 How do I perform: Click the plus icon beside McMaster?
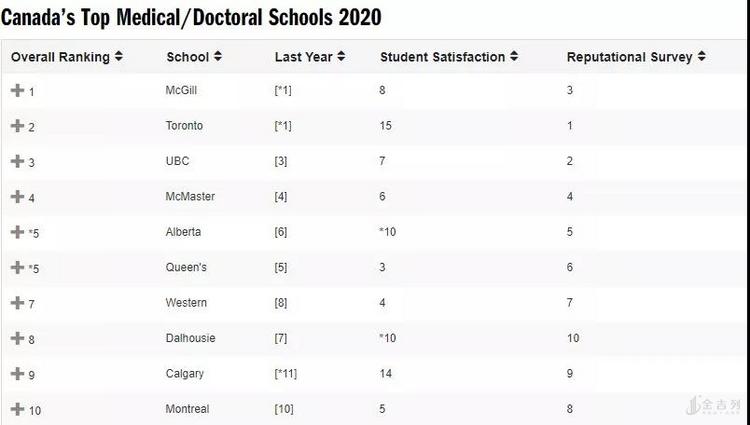tap(17, 197)
